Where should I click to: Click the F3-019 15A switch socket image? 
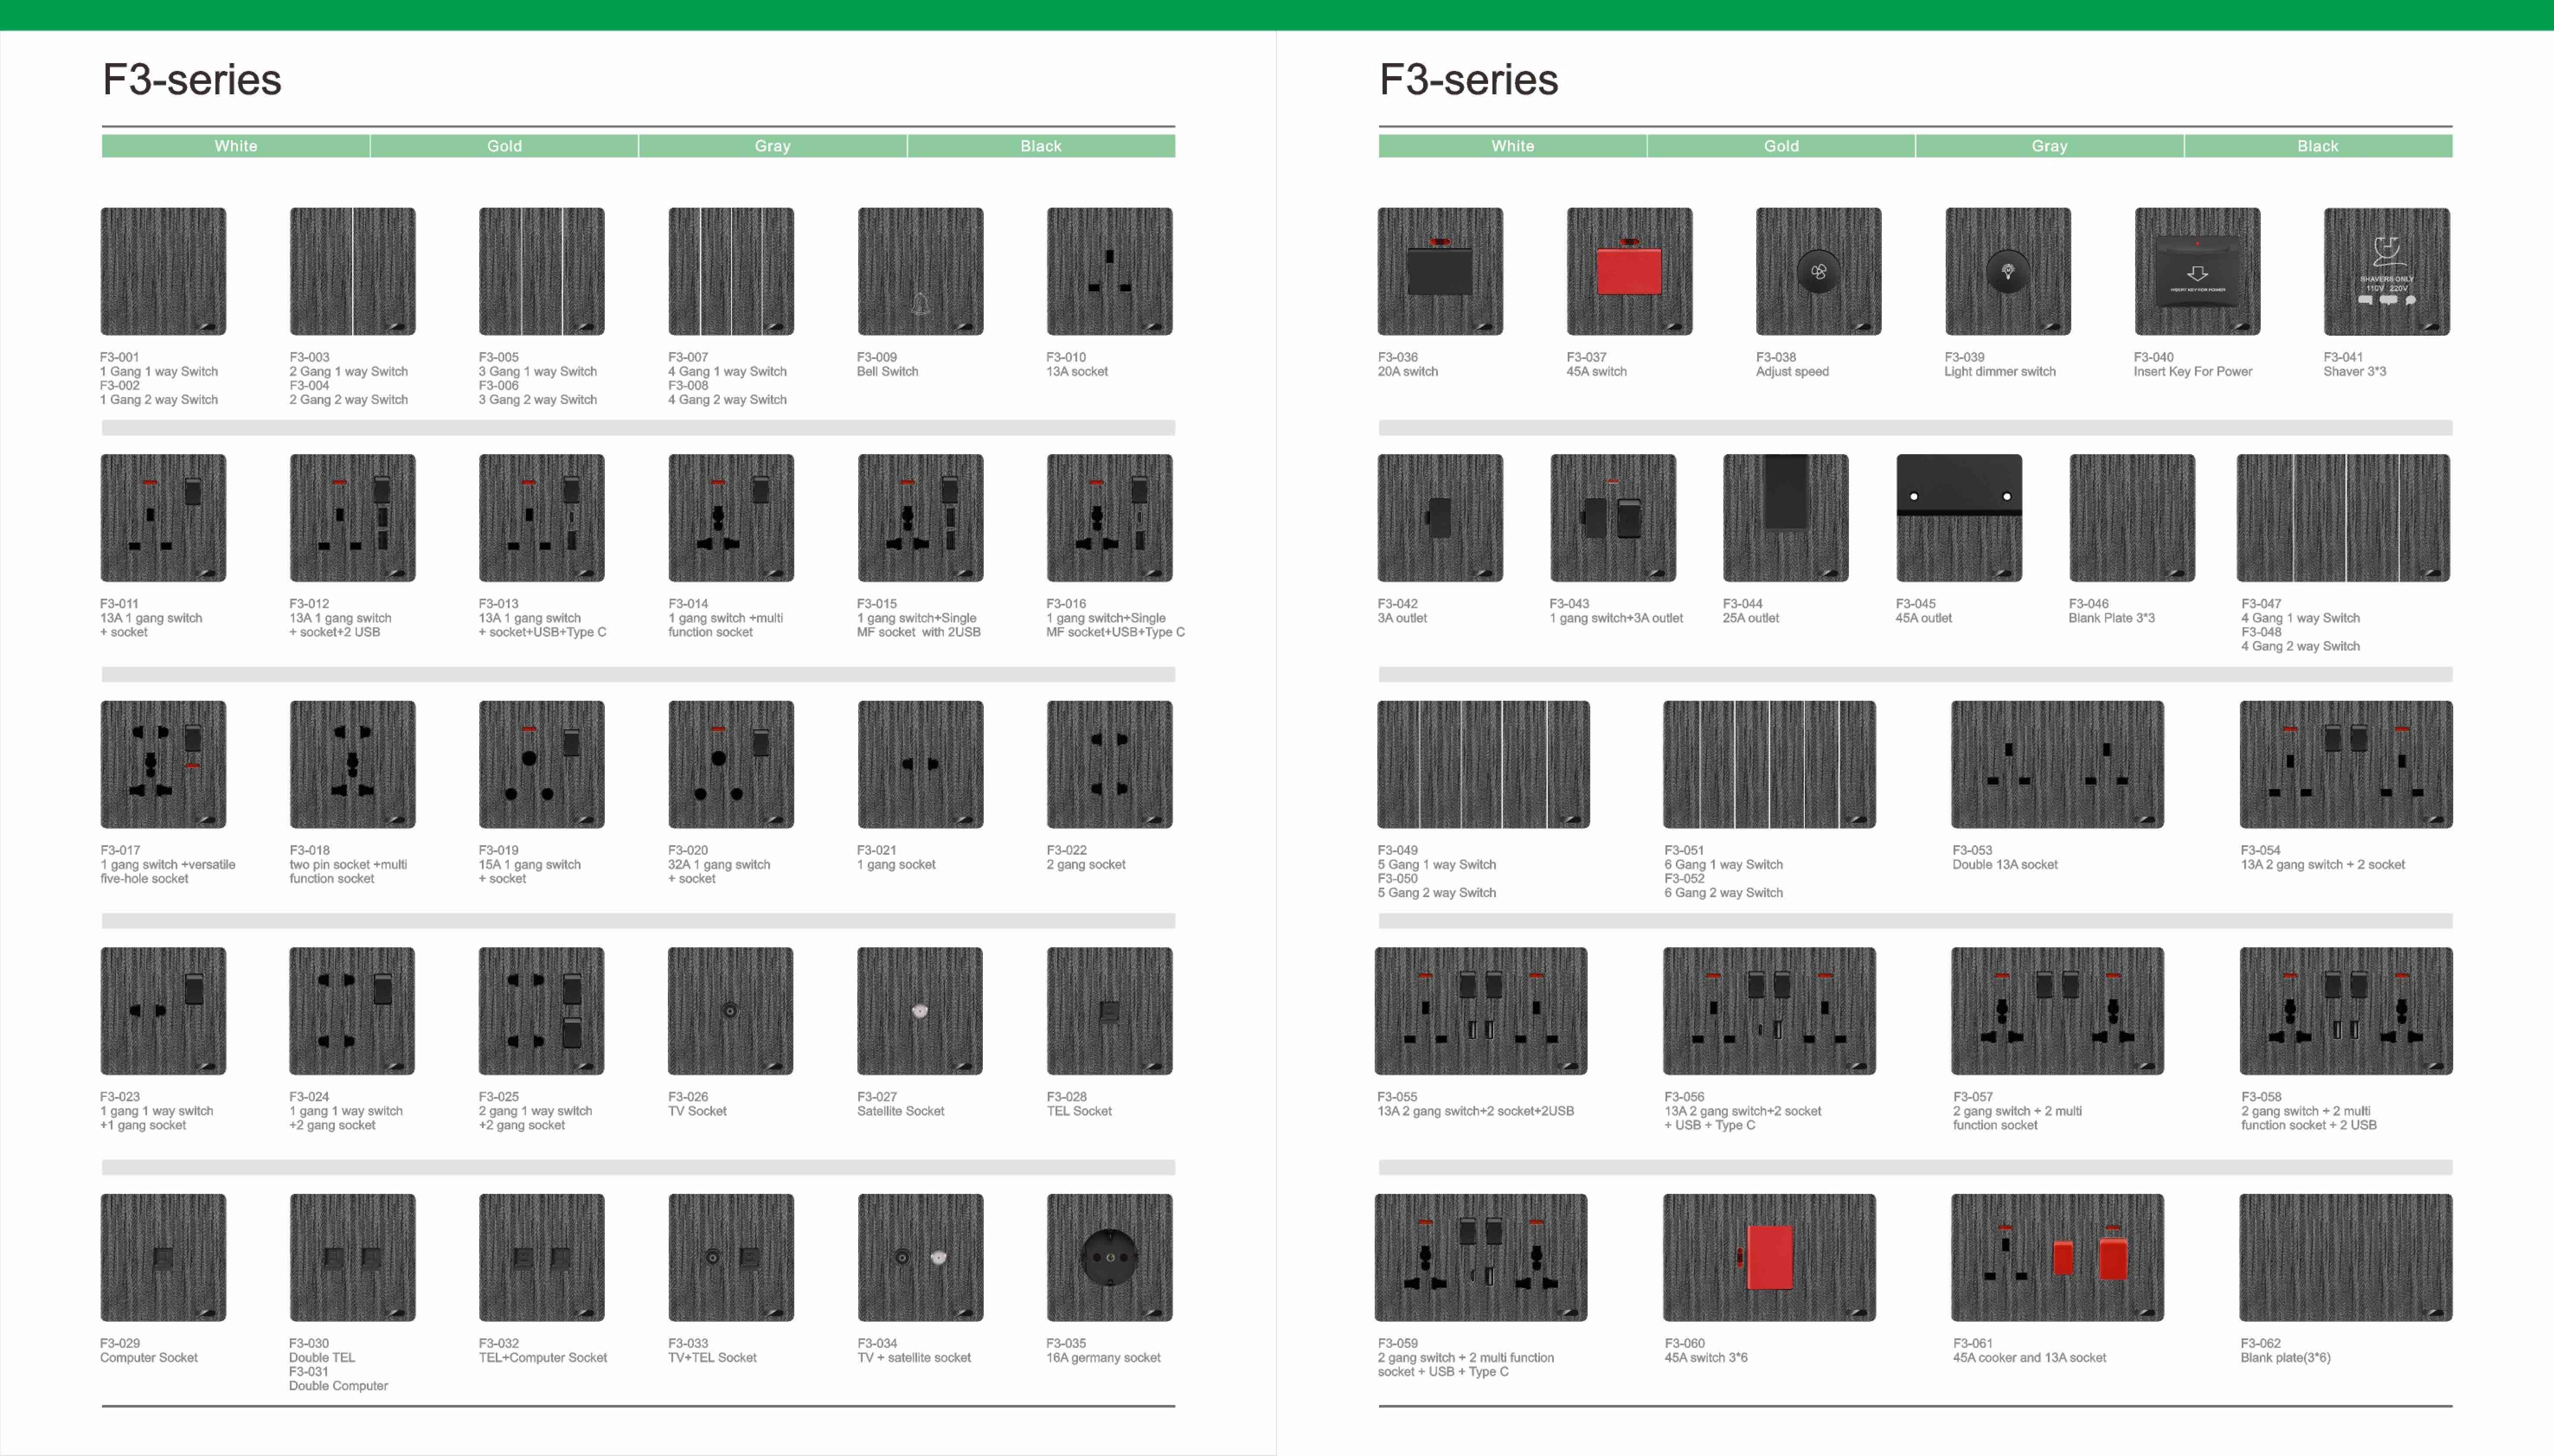pos(541,764)
